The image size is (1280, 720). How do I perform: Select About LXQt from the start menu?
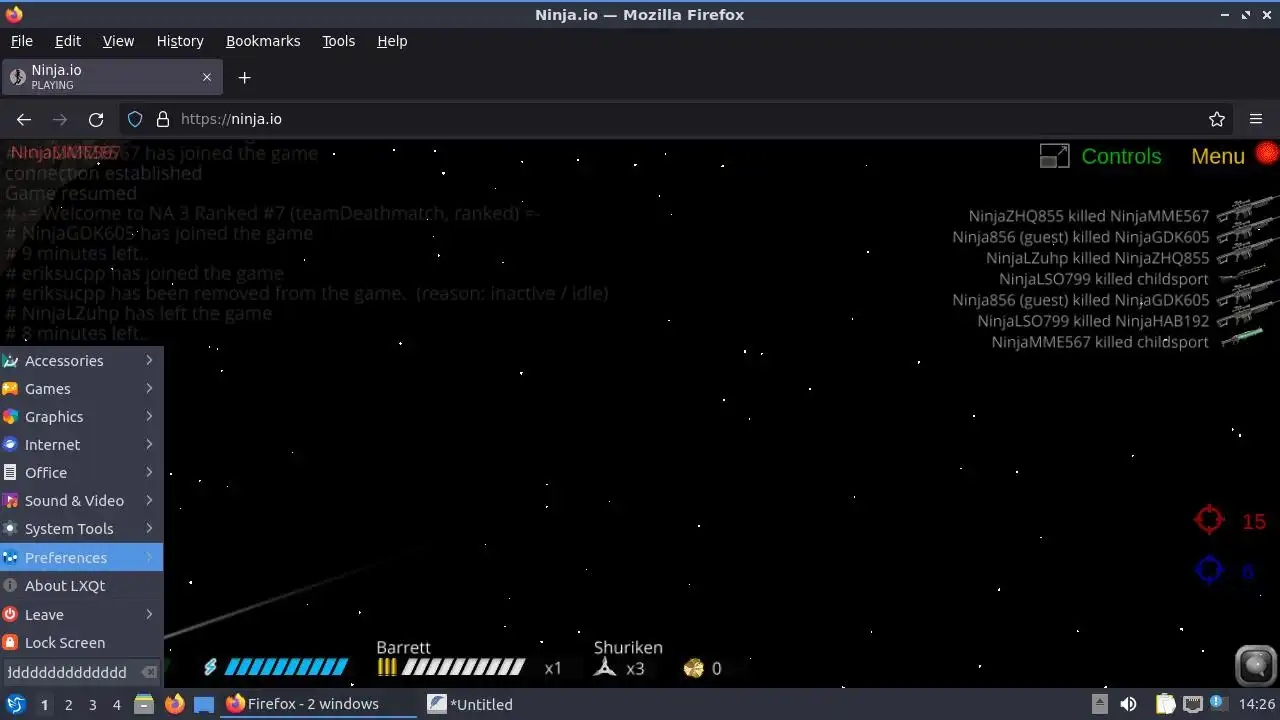click(x=81, y=585)
